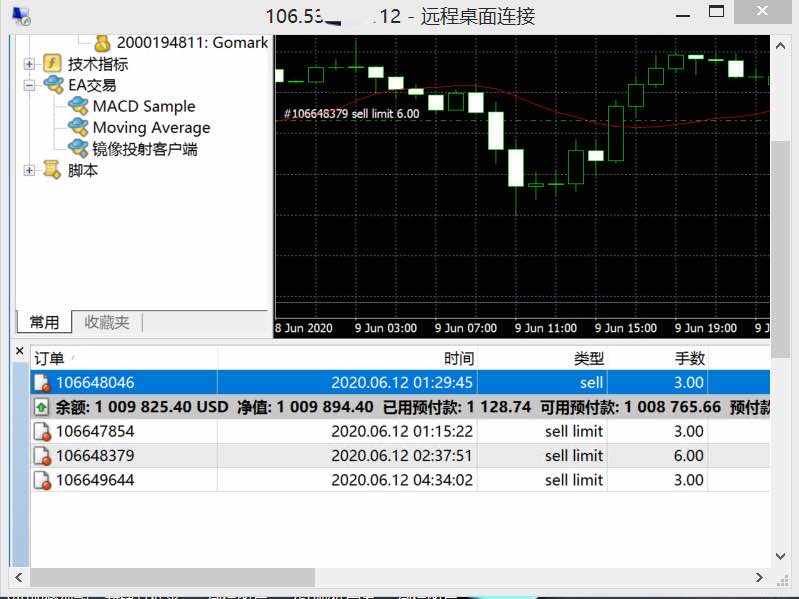Image resolution: width=799 pixels, height=599 pixels.
Task: Click the balance text 余额: 1 009 825.40 USD
Action: tap(142, 407)
